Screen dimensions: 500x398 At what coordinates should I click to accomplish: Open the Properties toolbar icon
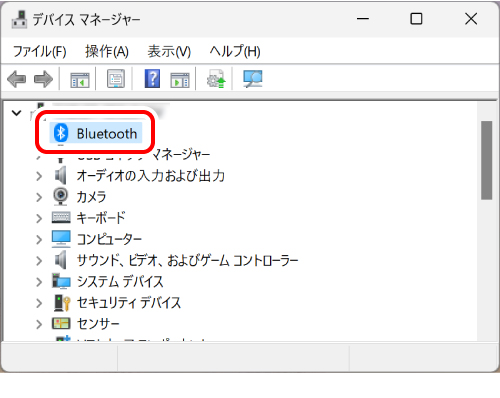[x=116, y=79]
